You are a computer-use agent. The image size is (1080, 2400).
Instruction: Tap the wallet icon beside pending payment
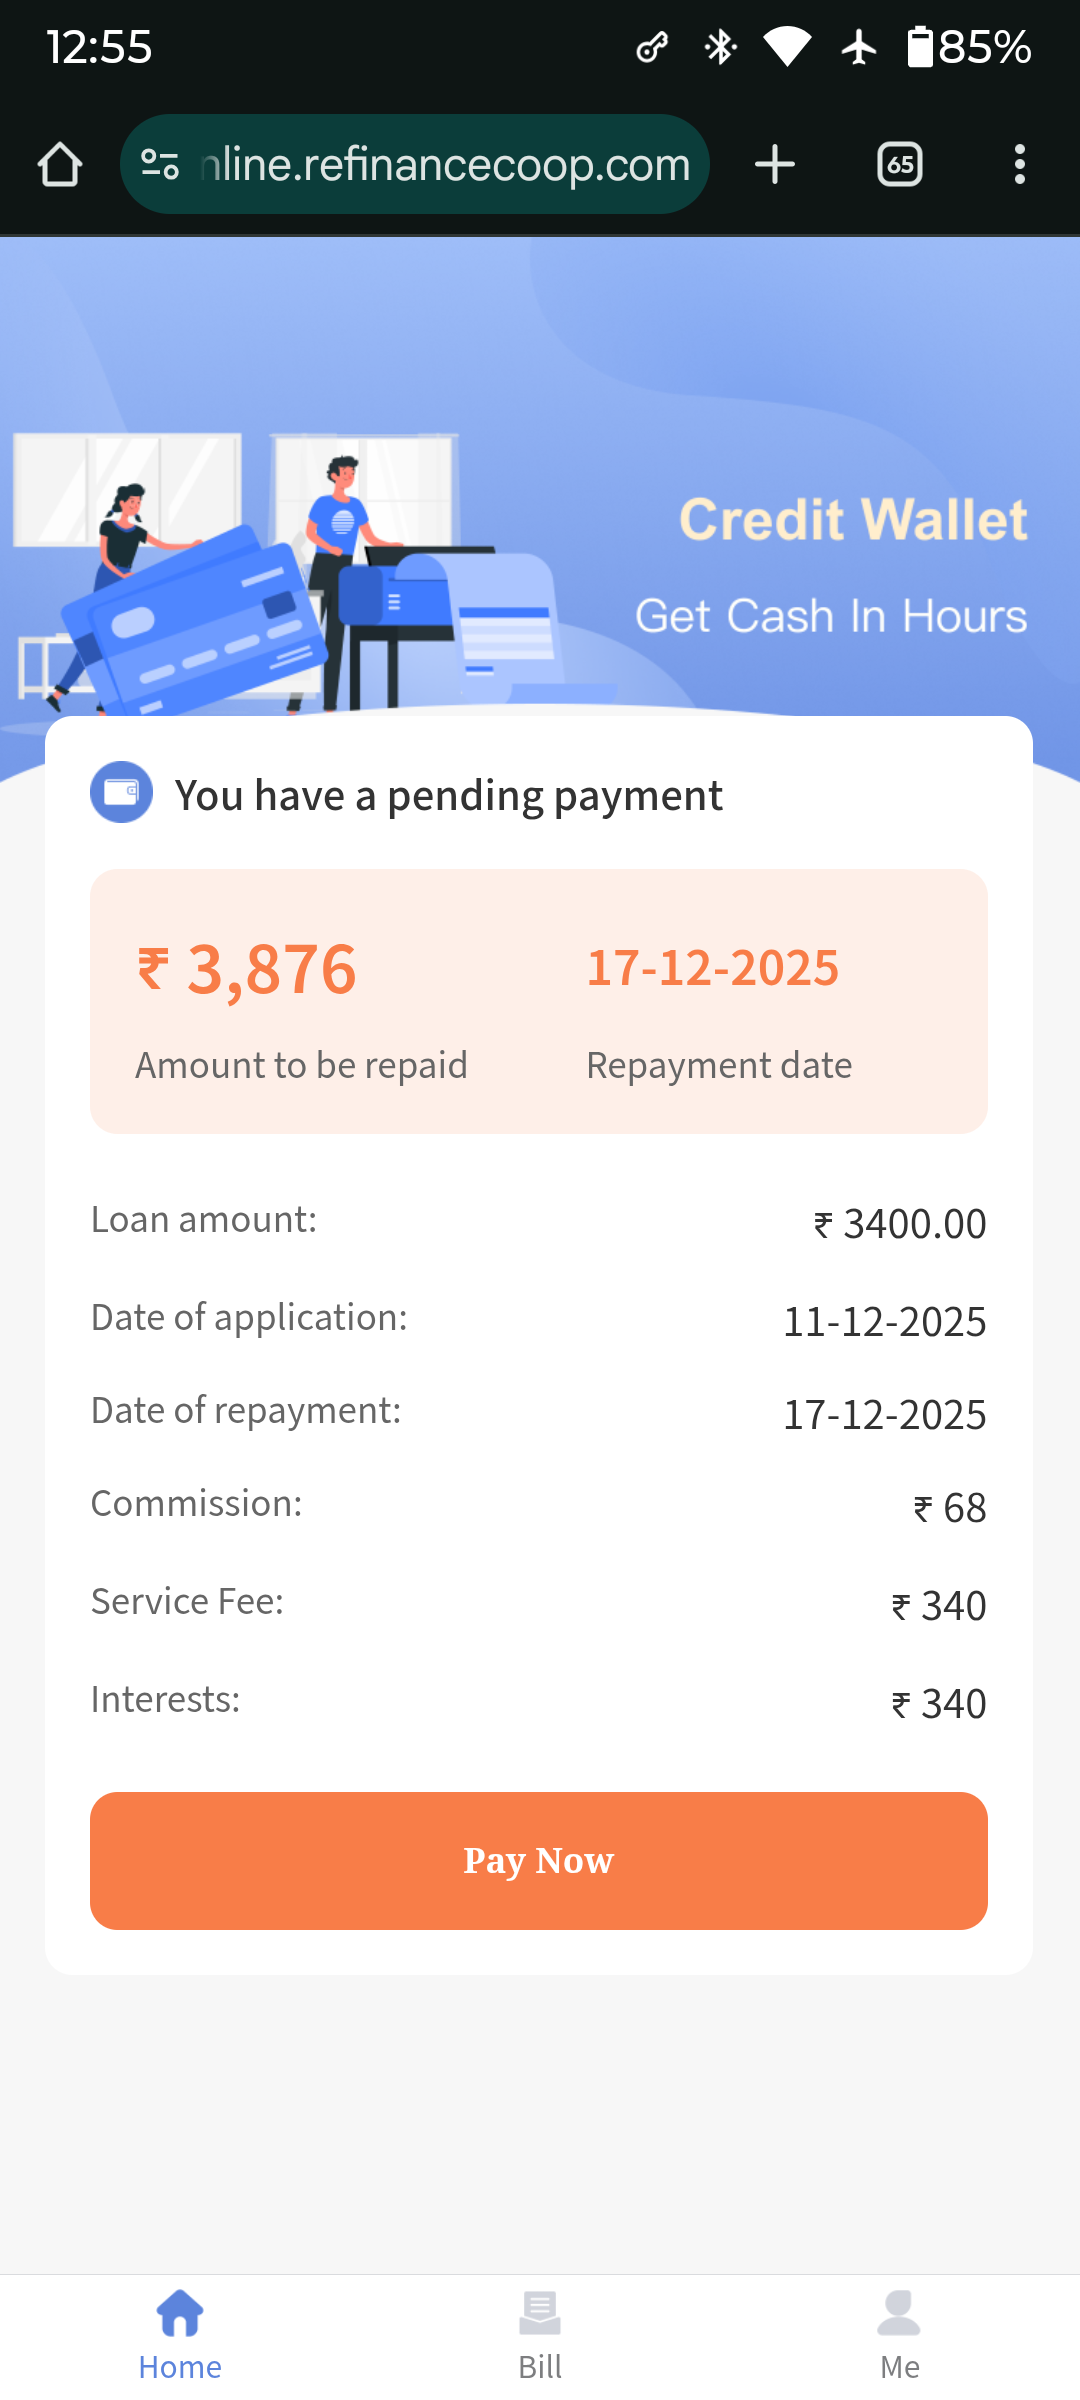point(121,792)
